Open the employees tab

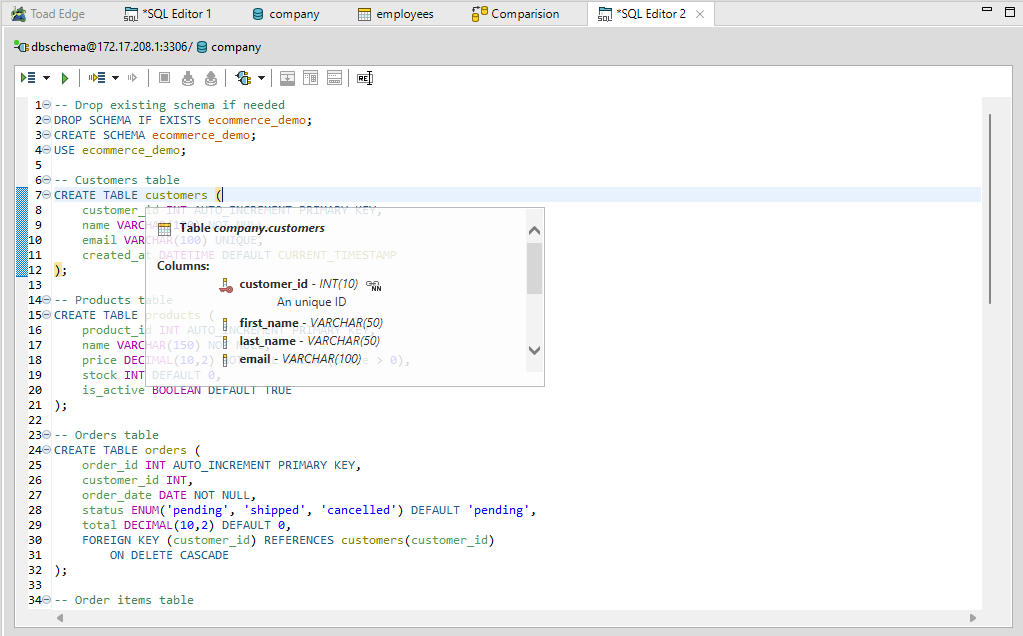395,14
